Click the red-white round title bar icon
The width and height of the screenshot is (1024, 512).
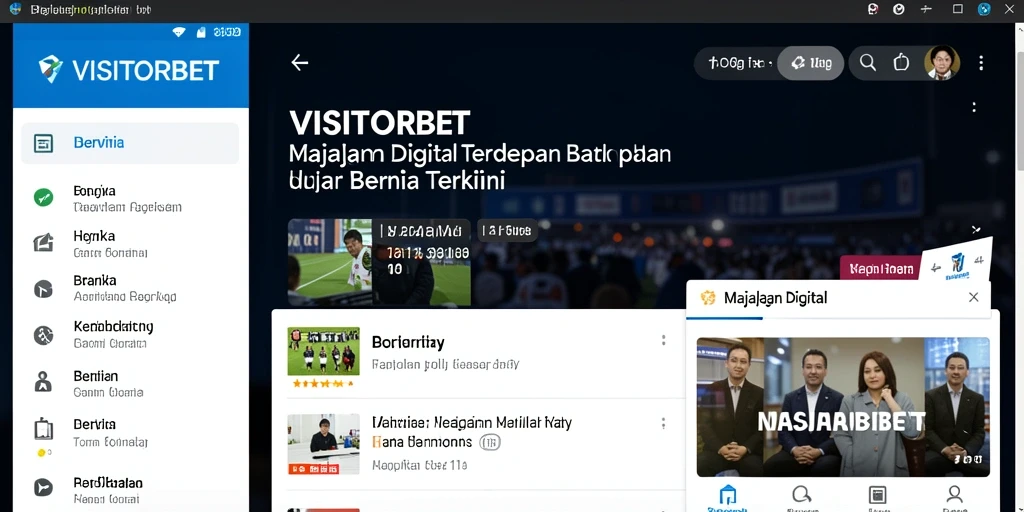click(x=873, y=9)
